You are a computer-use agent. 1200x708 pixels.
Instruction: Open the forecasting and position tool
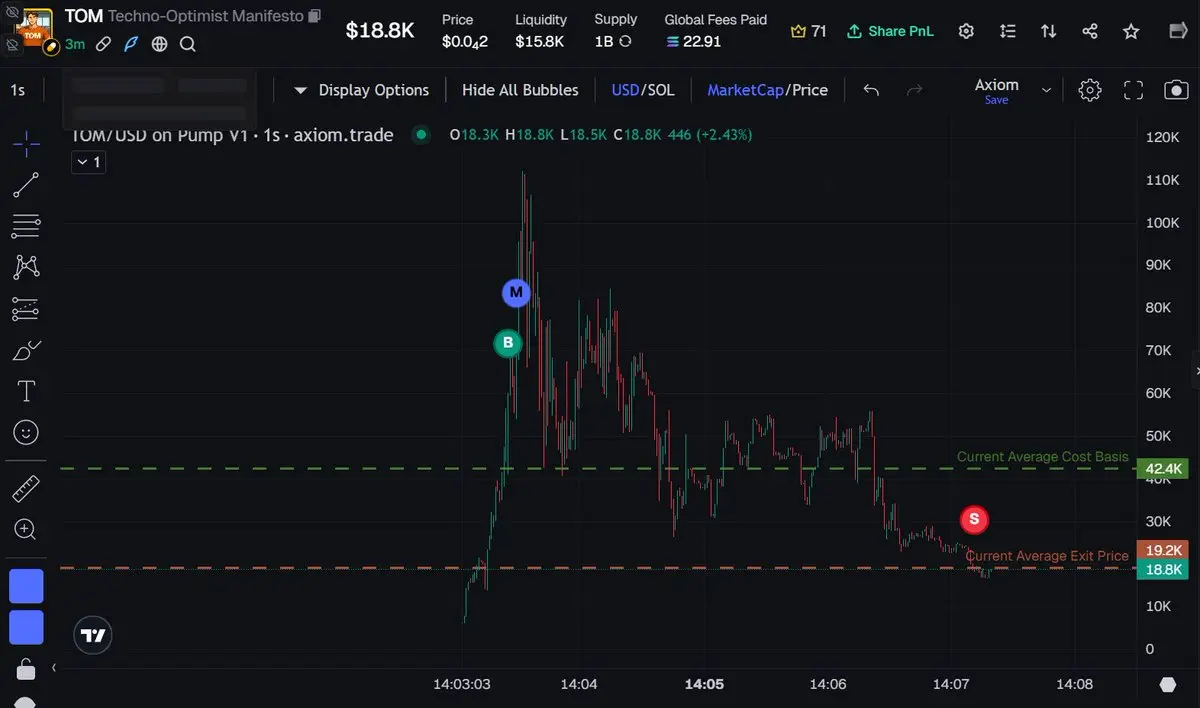(26, 309)
